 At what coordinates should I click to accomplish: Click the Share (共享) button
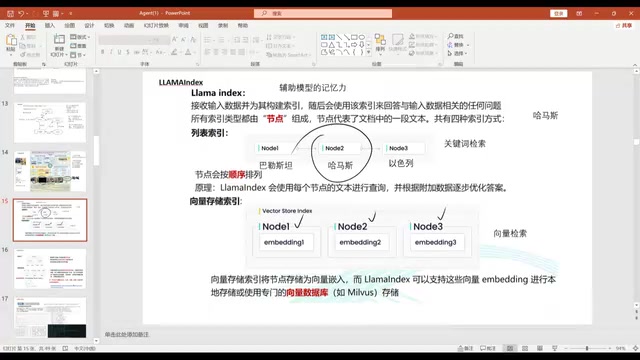pyautogui.click(x=624, y=25)
